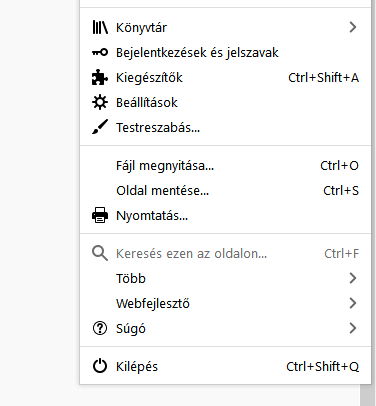The width and height of the screenshot is (376, 406).
Task: Click the Könyvtár library books icon
Action: click(x=100, y=27)
